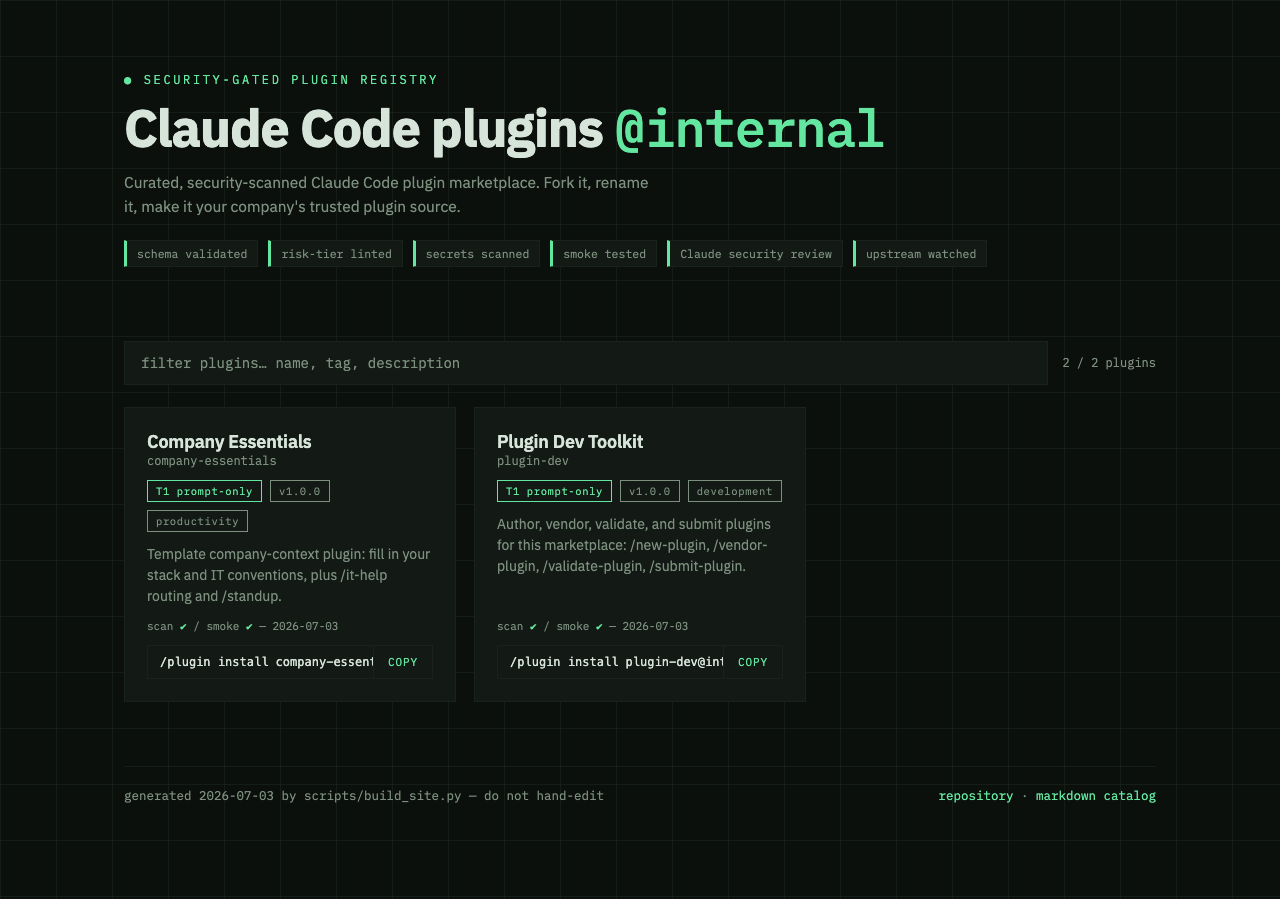Viewport: 1280px width, 899px height.
Task: Click the productivity tag
Action: pyautogui.click(x=197, y=521)
